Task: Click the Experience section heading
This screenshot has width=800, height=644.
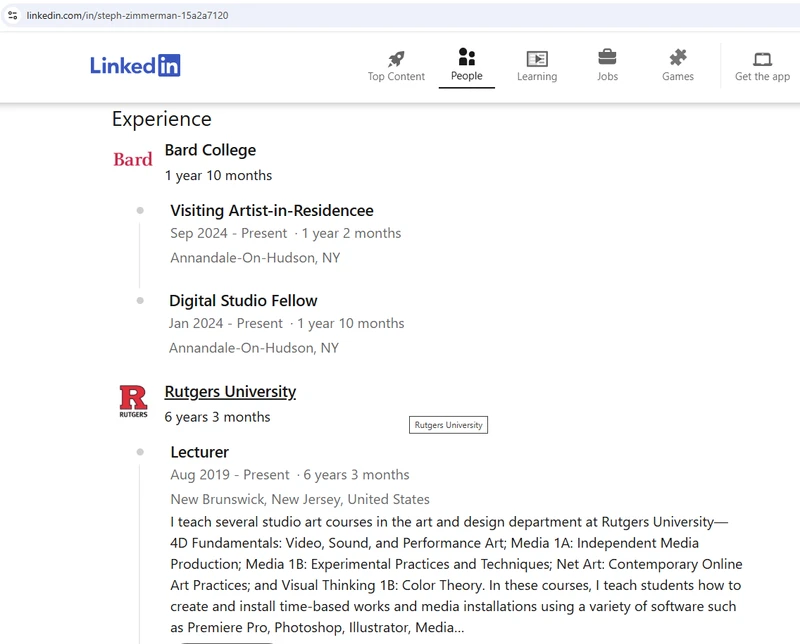Action: click(x=162, y=119)
